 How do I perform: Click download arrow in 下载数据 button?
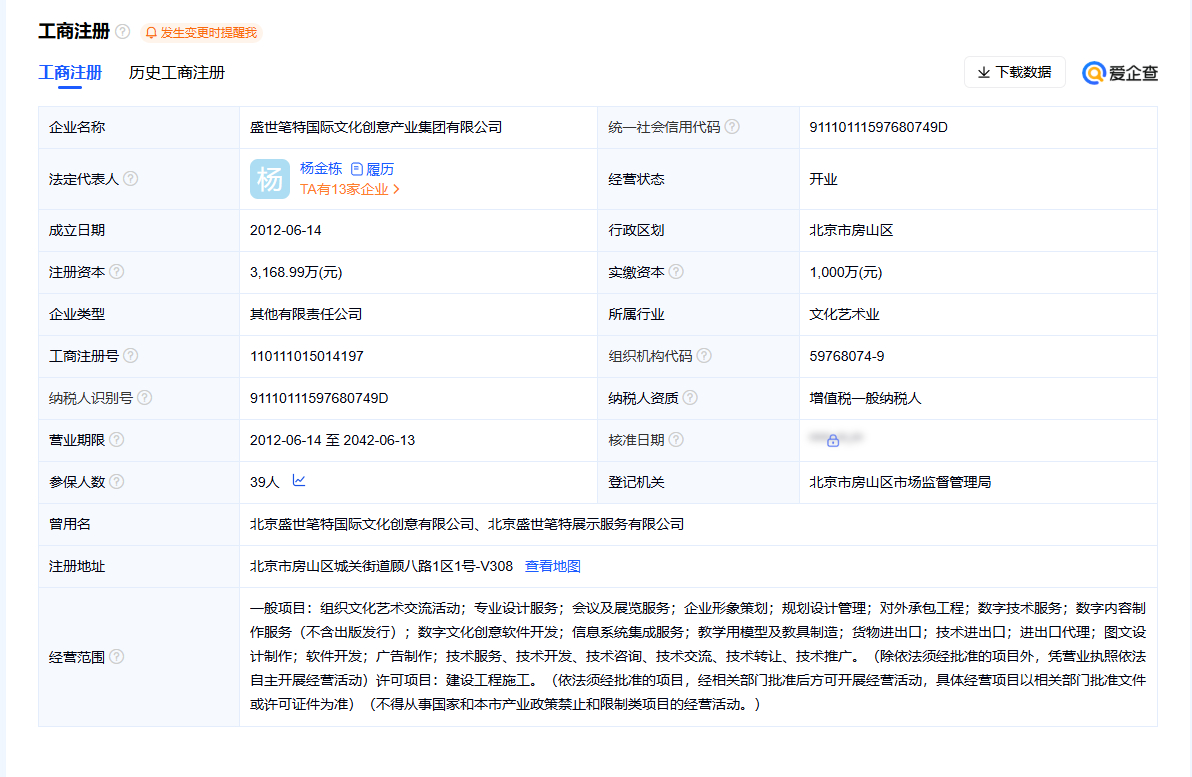984,72
